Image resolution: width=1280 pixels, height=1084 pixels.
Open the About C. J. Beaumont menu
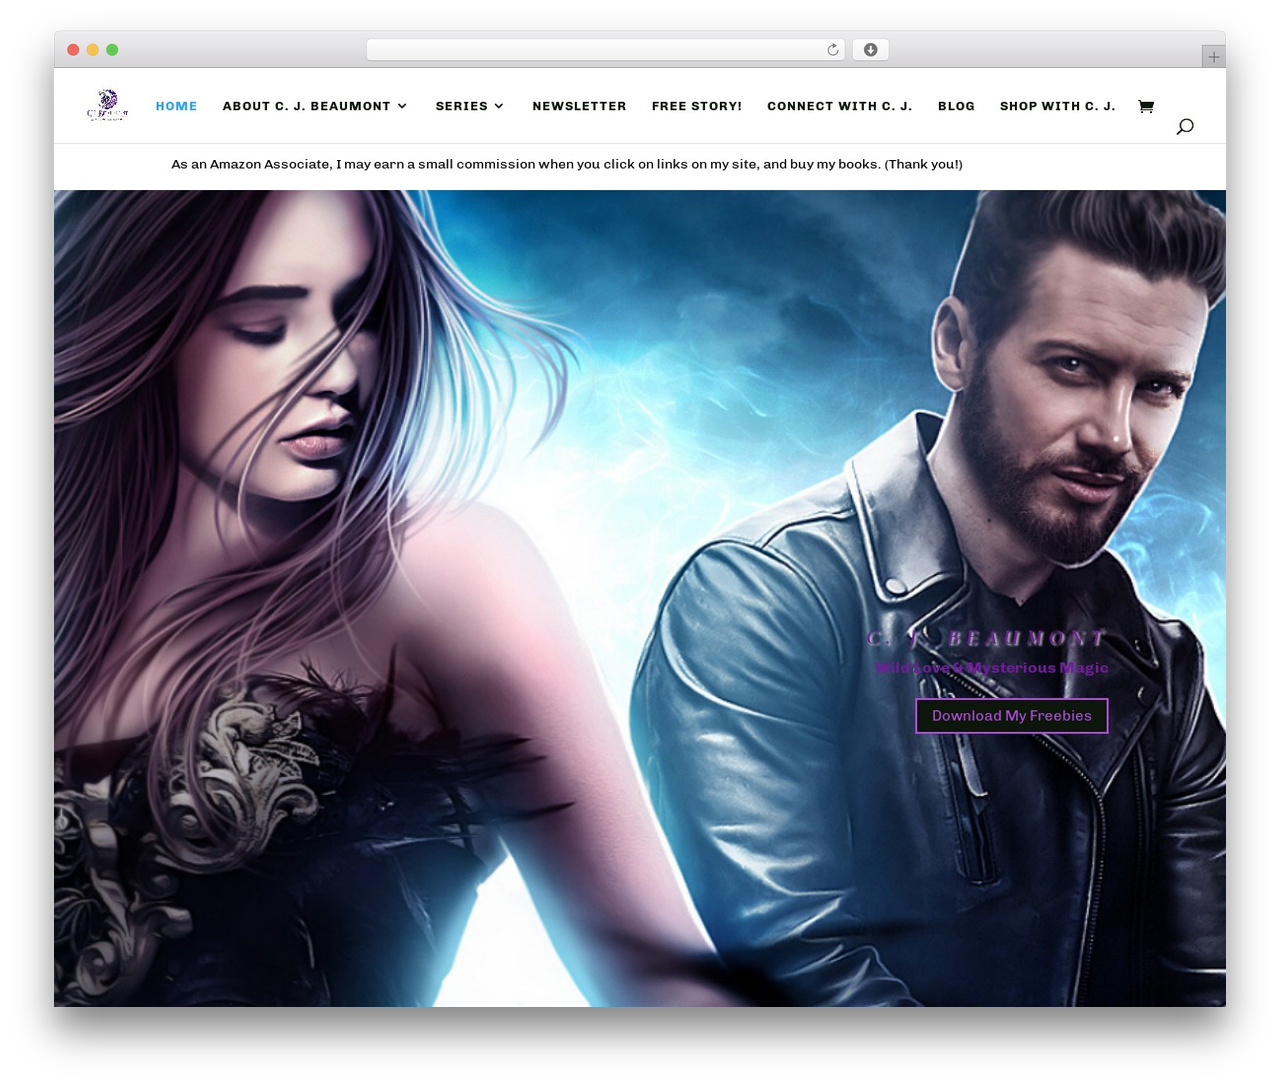coord(306,106)
